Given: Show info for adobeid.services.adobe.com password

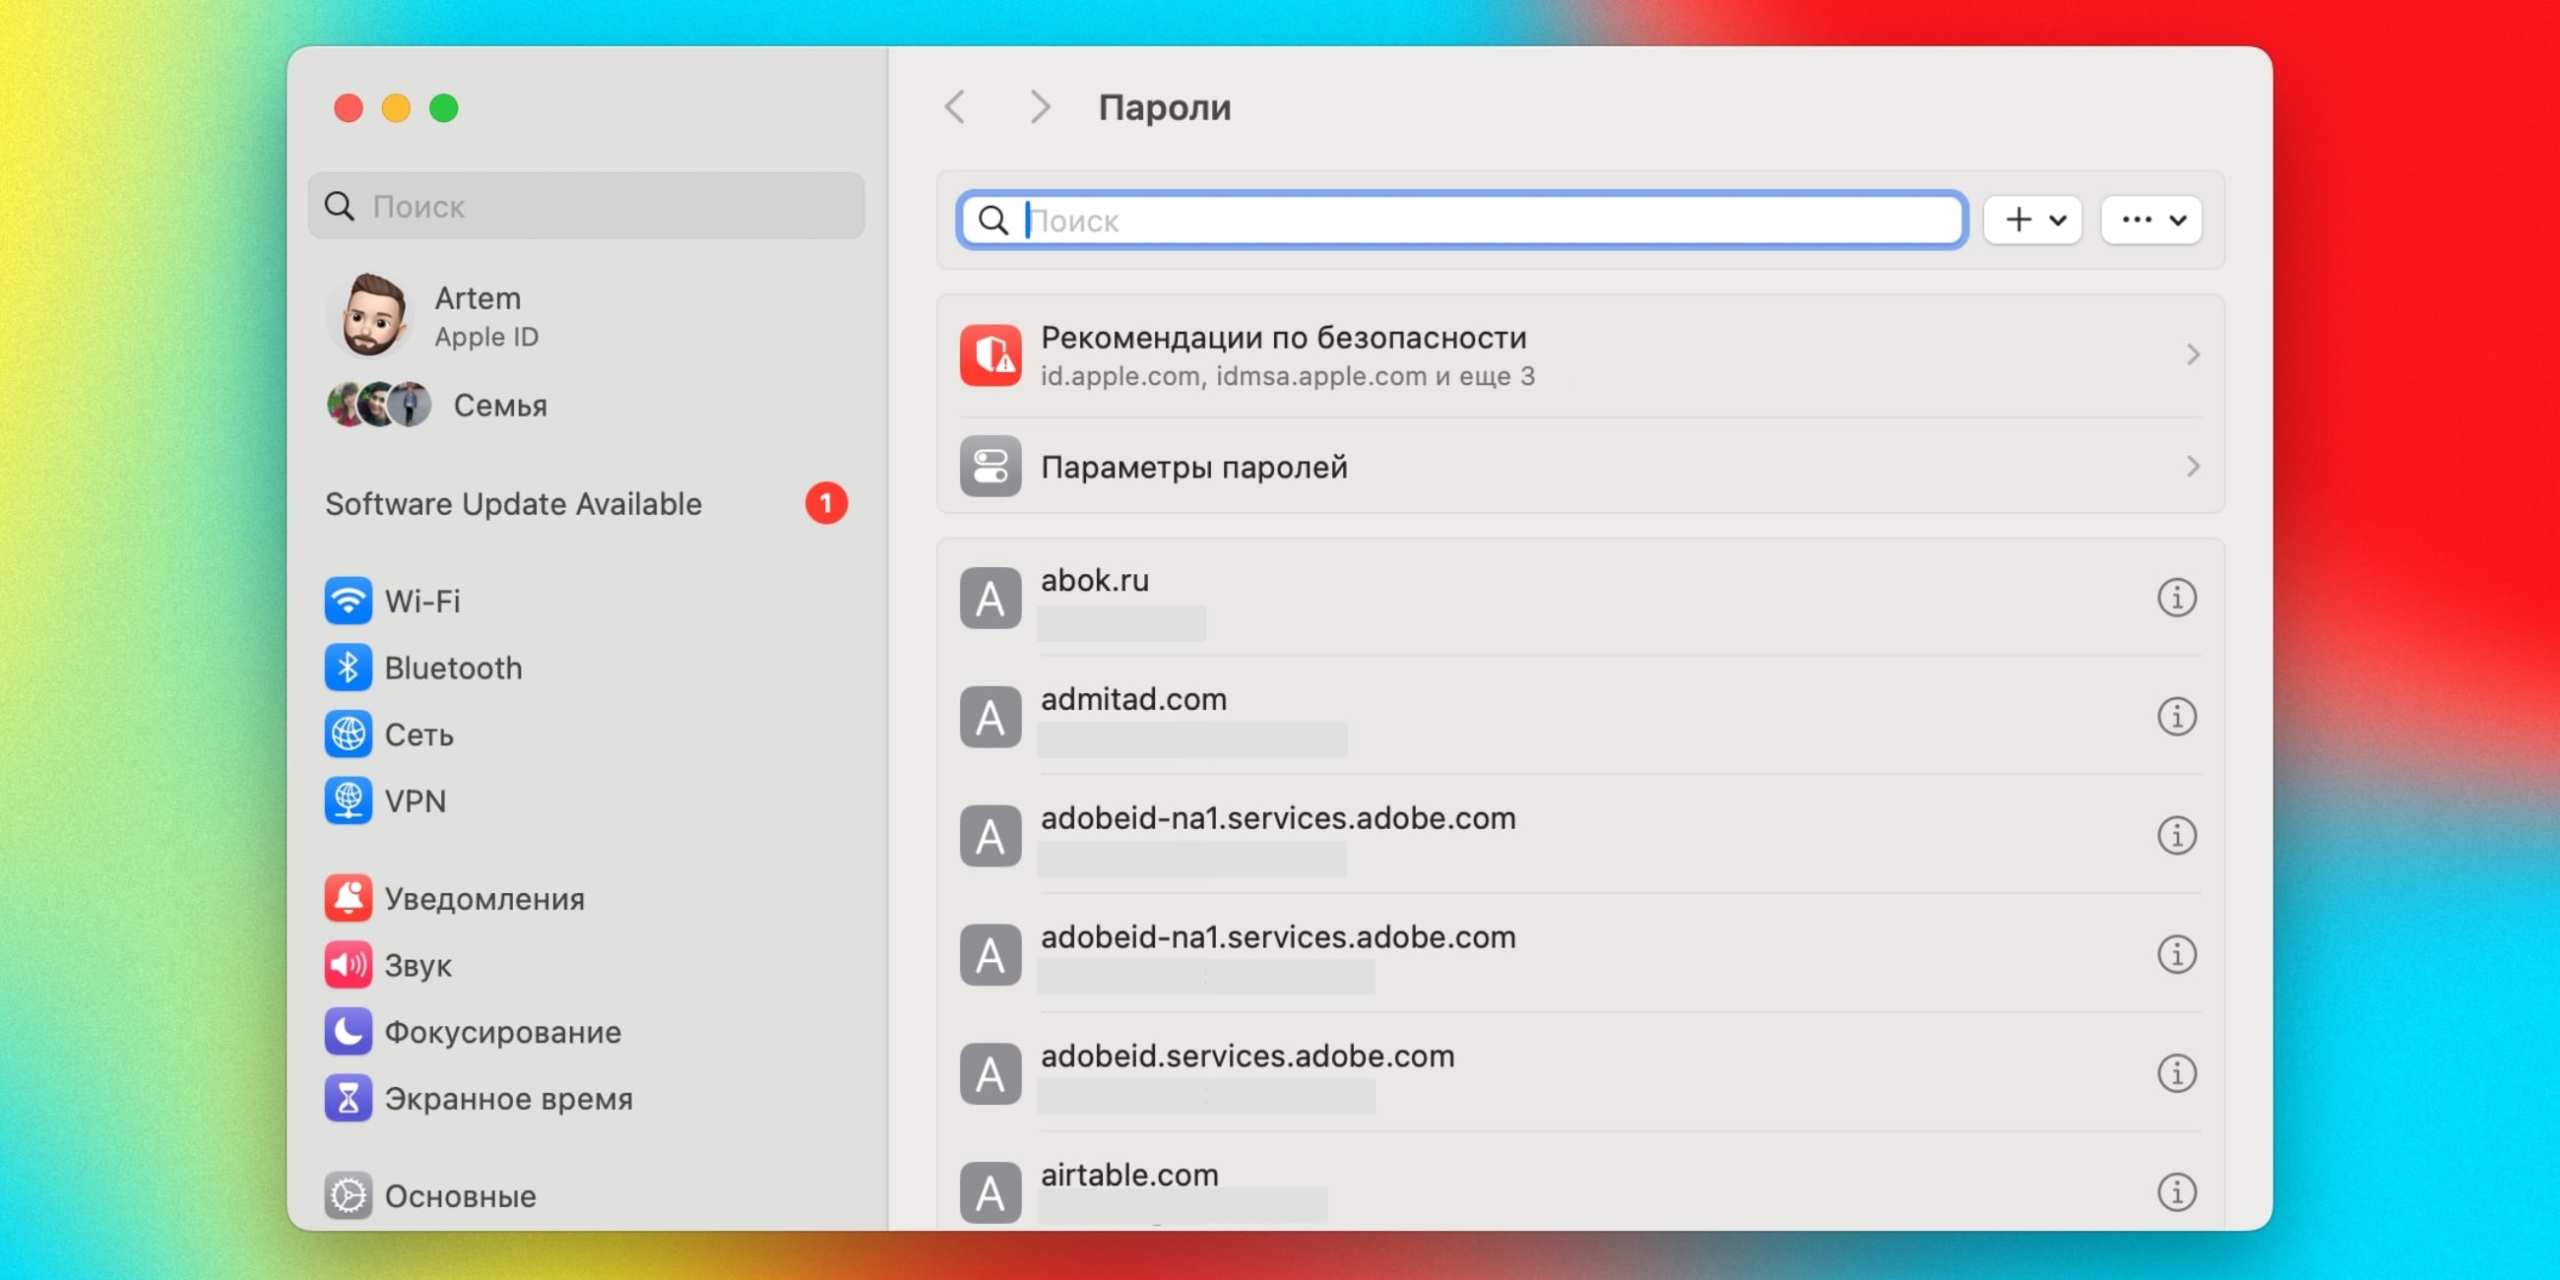Looking at the screenshot, I should coord(2177,1074).
